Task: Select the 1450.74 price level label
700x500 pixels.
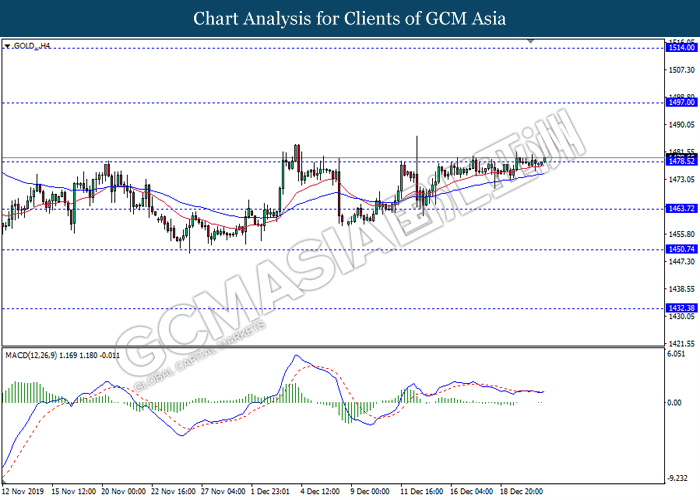Action: (x=681, y=249)
